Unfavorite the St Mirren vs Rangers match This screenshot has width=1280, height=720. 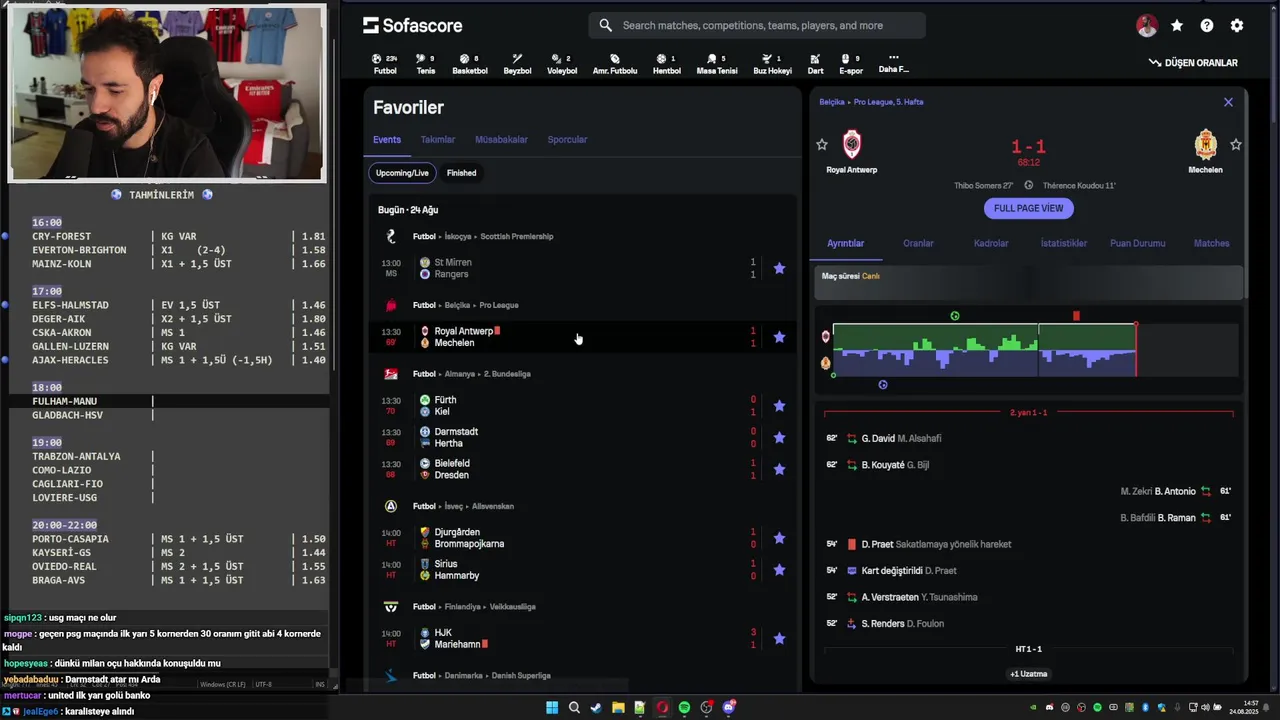click(x=779, y=268)
